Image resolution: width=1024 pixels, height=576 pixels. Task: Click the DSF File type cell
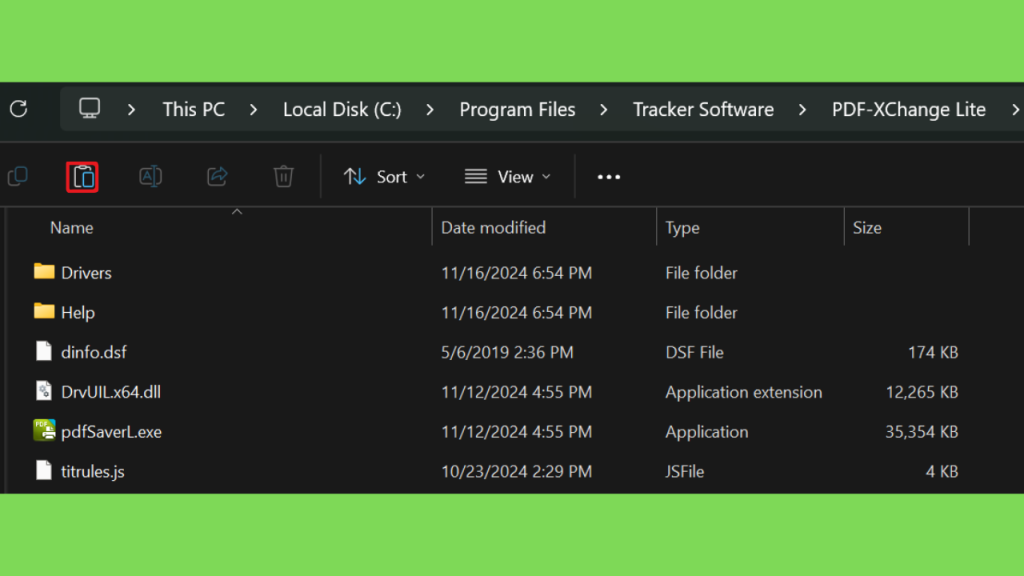[694, 352]
